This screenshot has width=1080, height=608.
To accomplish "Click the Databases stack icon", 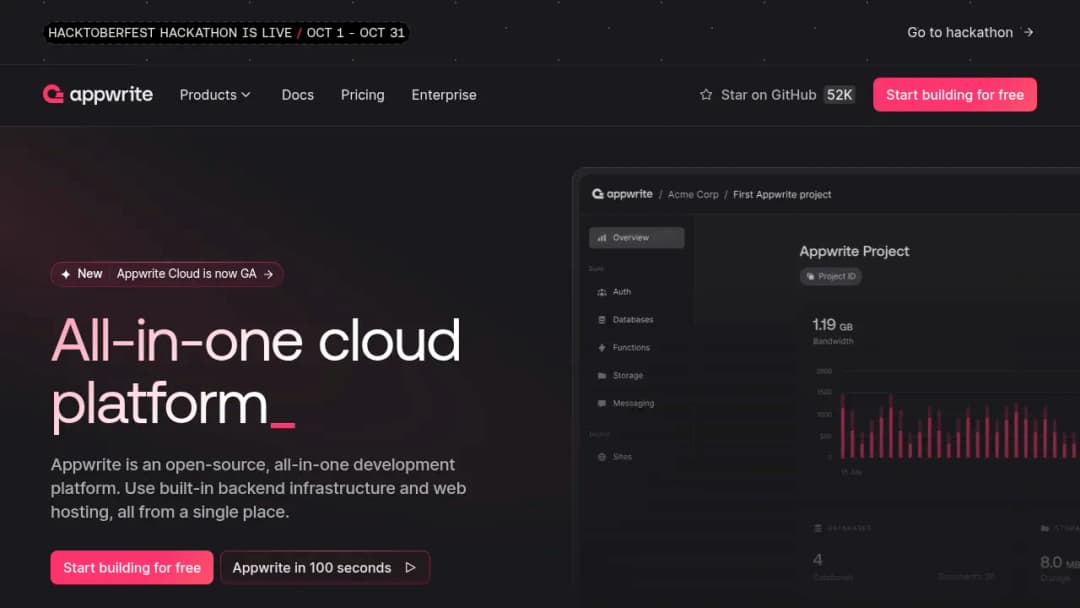I will [602, 319].
